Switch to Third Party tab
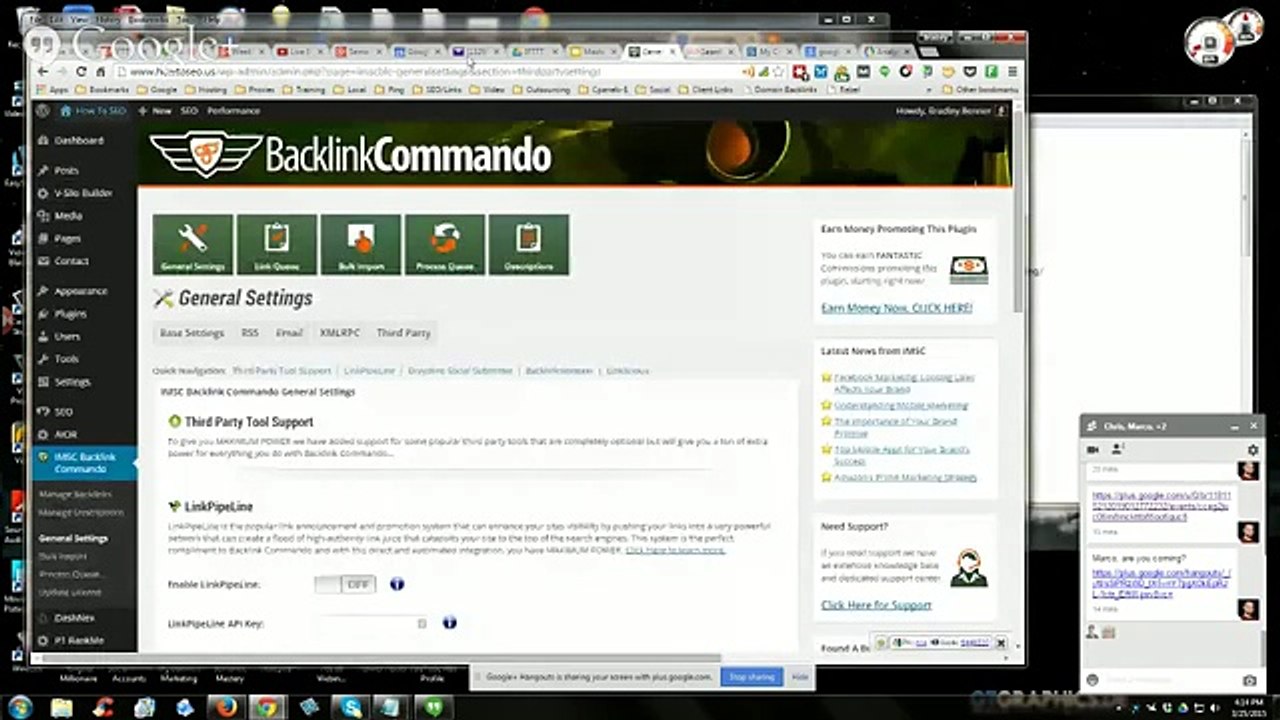 click(x=403, y=333)
